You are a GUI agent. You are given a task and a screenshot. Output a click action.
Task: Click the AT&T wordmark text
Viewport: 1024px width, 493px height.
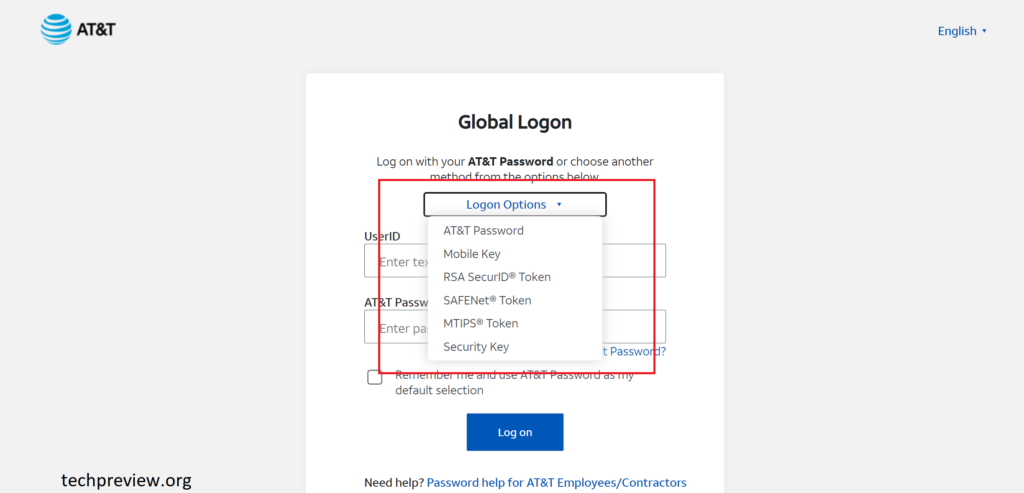pyautogui.click(x=96, y=29)
